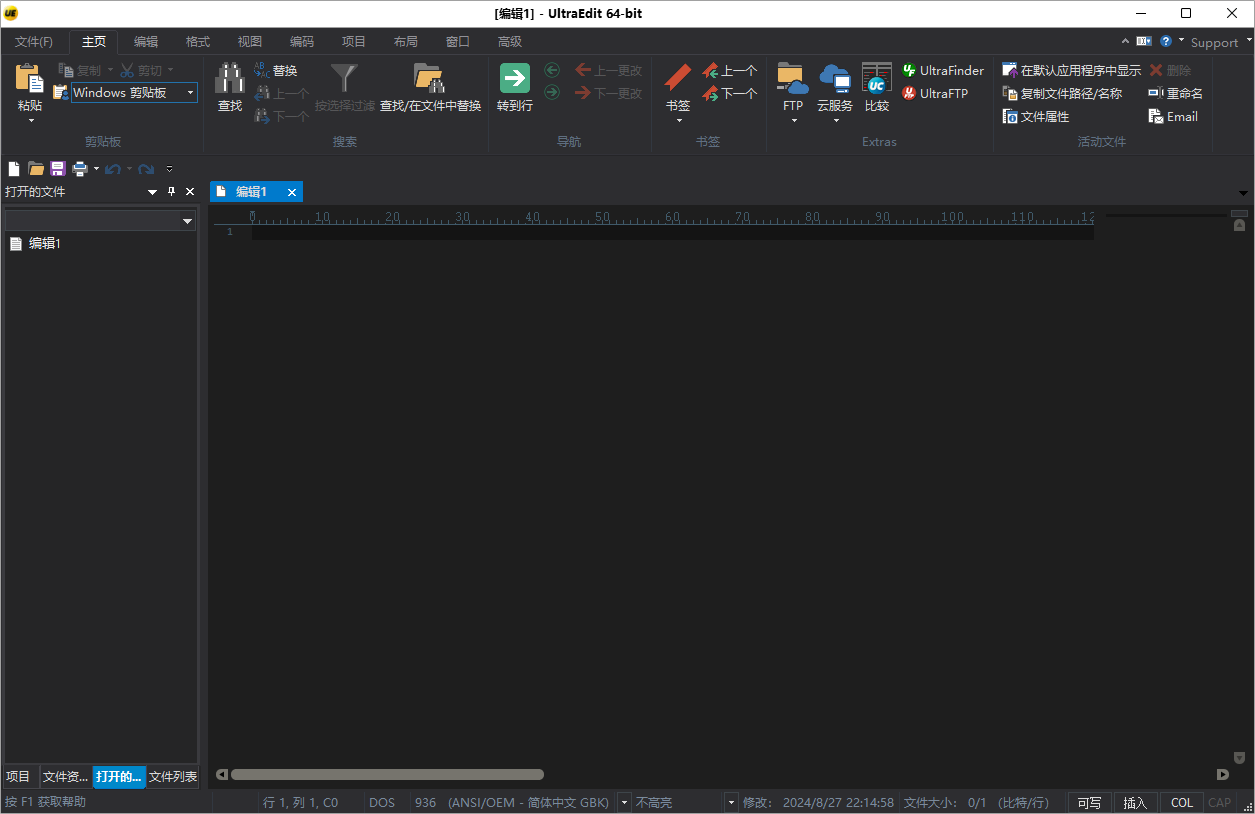Toggle the auto-hide pin of open files panel
This screenshot has height=814, width=1255.
171,191
